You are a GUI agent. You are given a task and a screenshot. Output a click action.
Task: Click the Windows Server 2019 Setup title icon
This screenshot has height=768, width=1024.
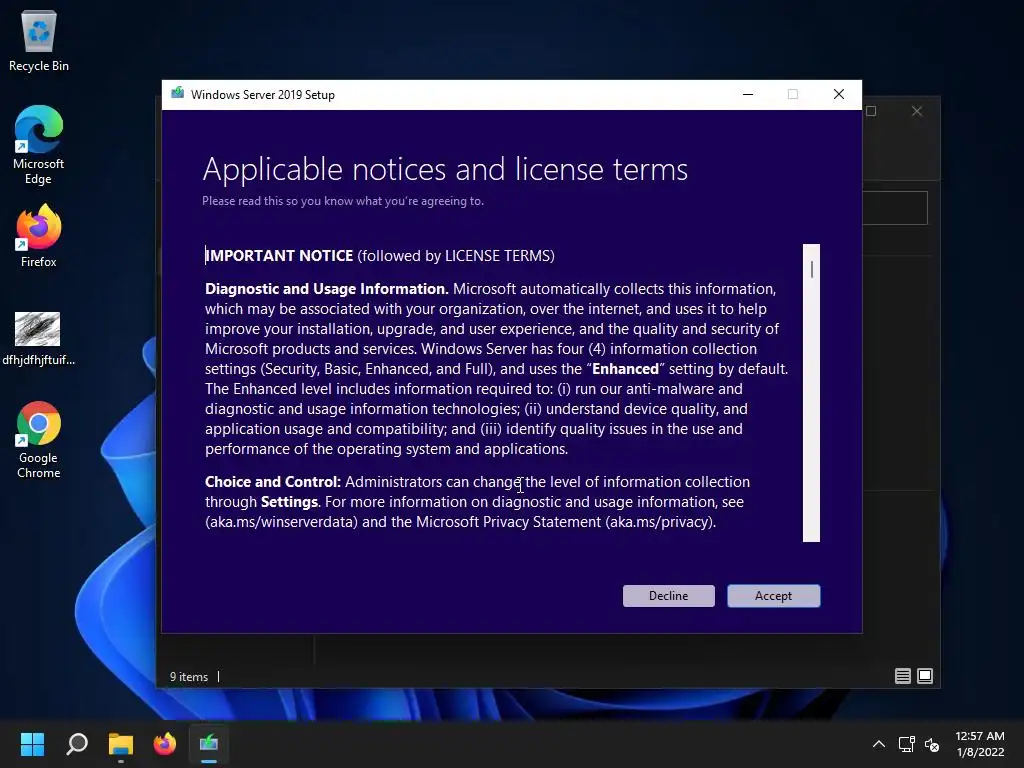178,94
